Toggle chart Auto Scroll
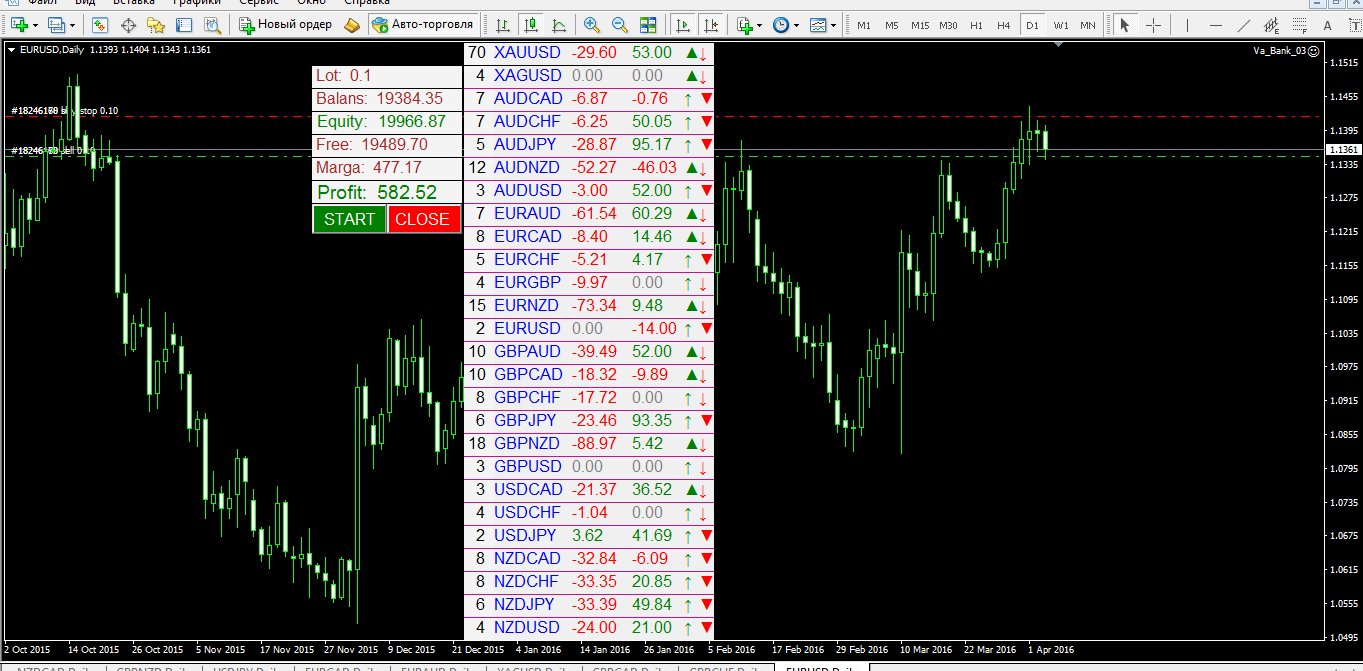Viewport: 1363px width, 671px height. tap(683, 24)
